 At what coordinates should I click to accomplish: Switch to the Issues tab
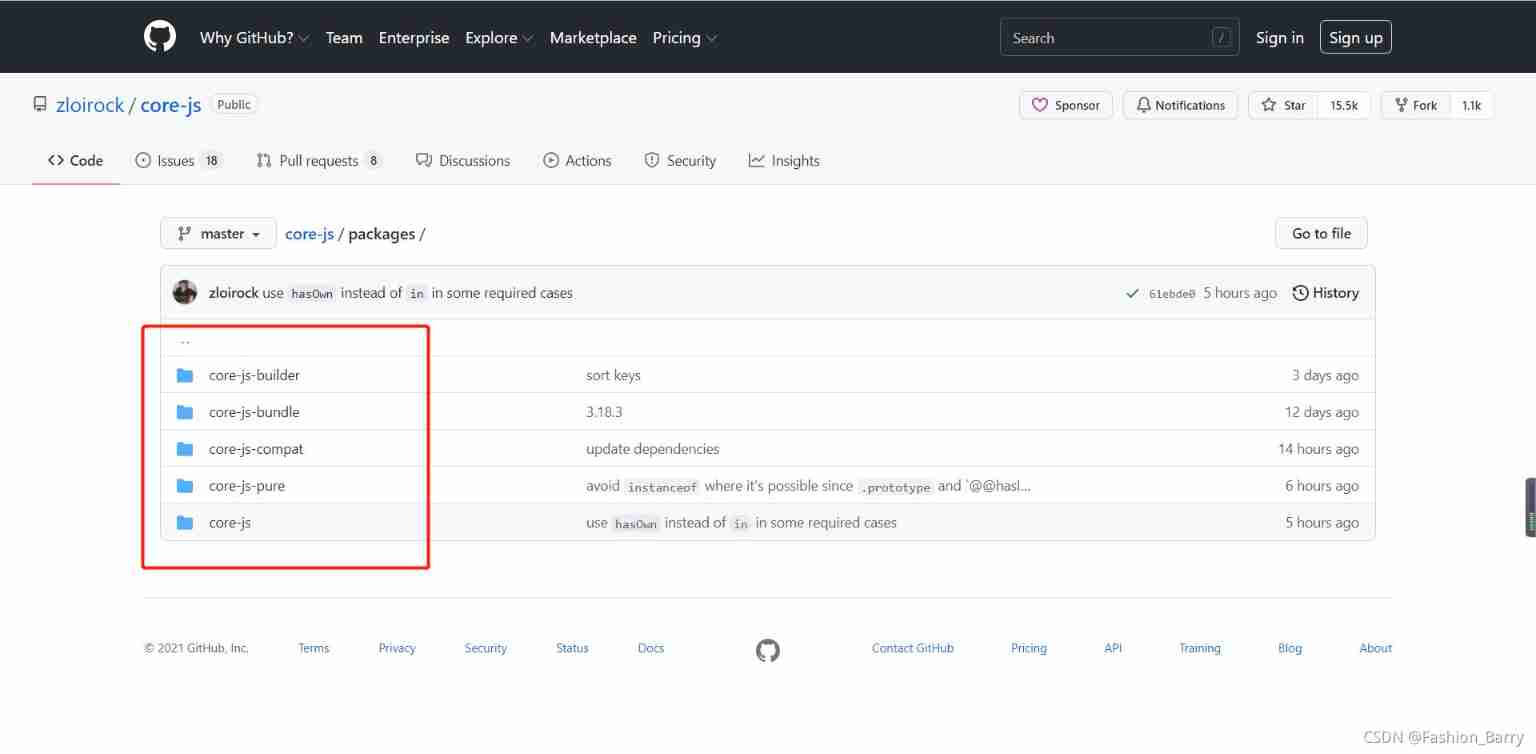tap(178, 160)
